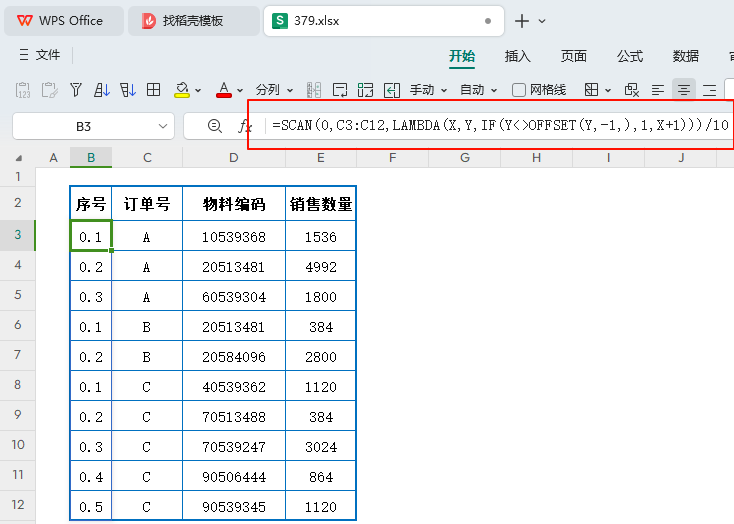734x524 pixels.
Task: Click the grayed column compare icon
Action: pyautogui.click(x=314, y=89)
